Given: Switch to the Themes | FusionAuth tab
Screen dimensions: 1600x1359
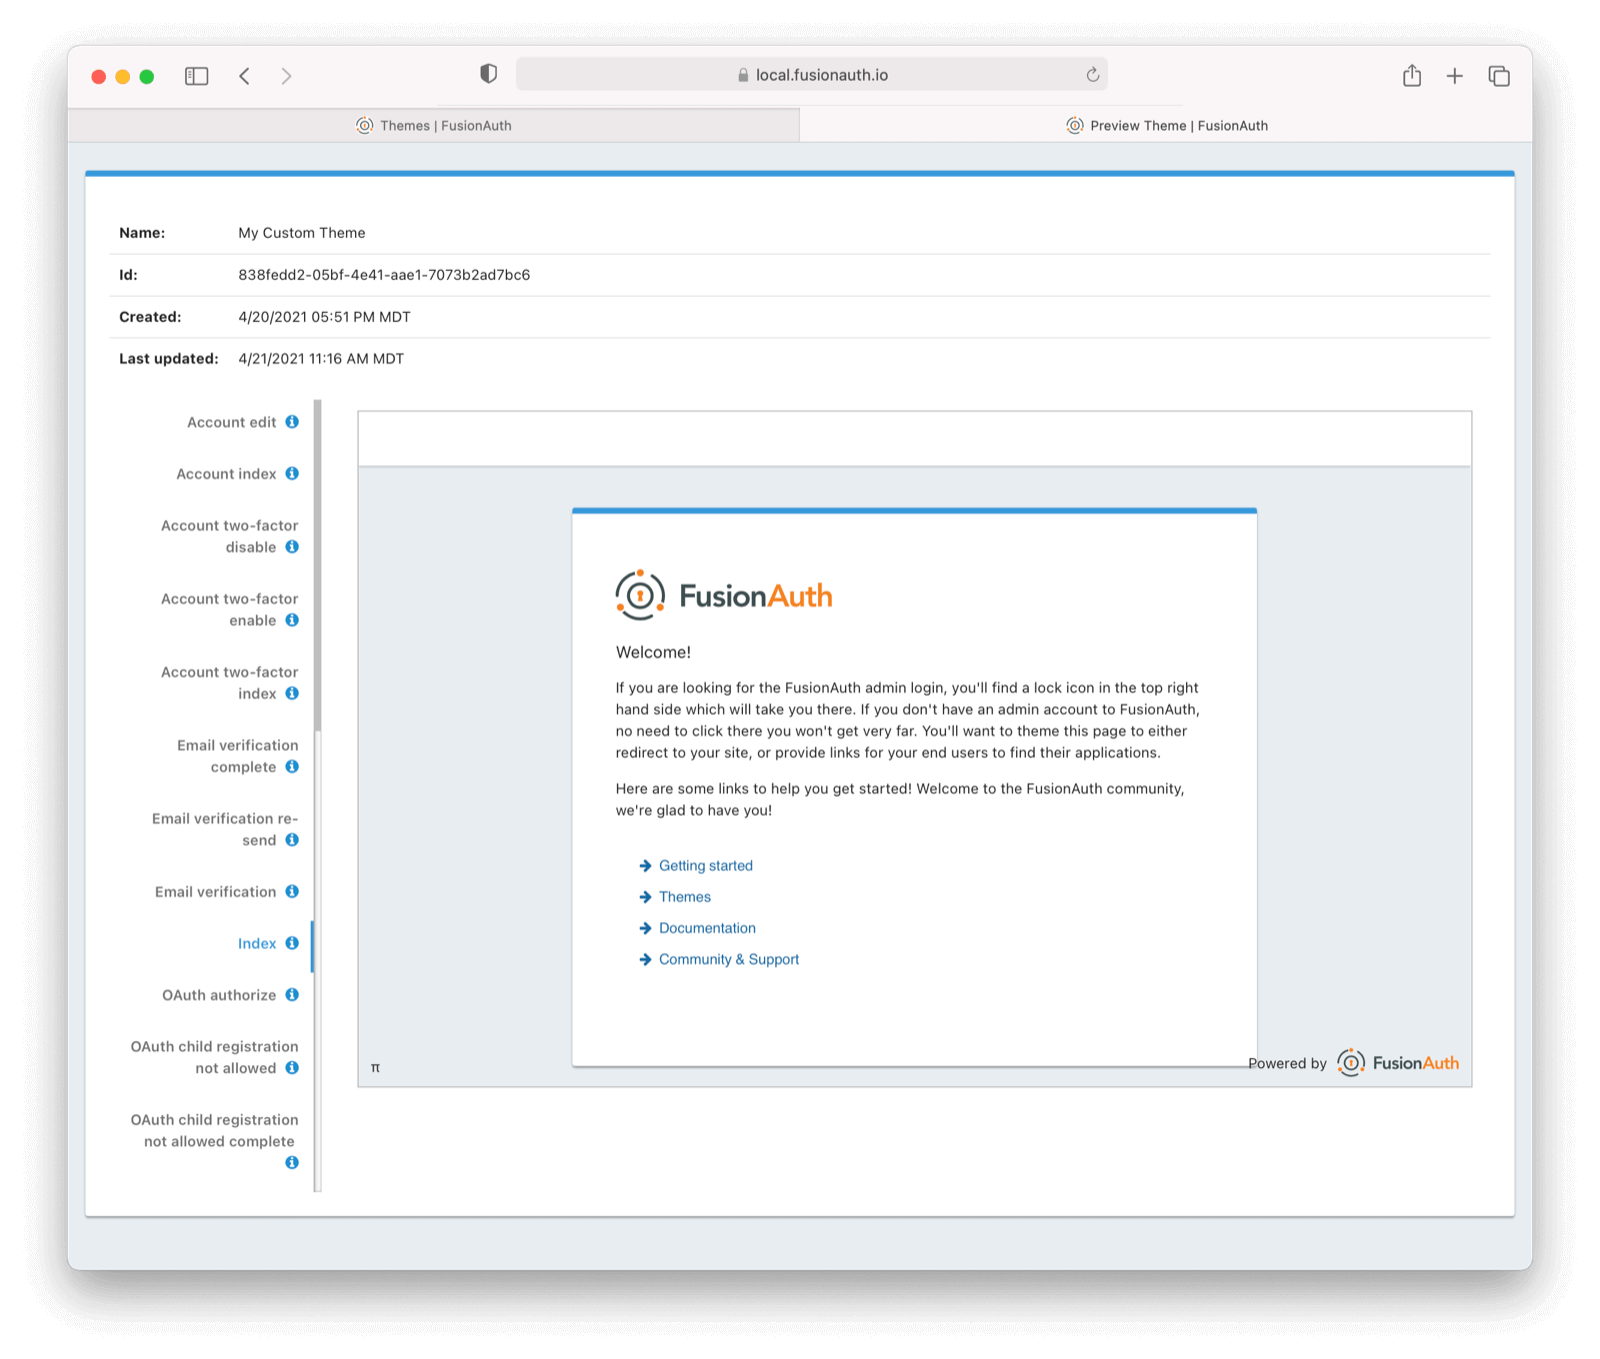Looking at the screenshot, I should pyautogui.click(x=434, y=125).
